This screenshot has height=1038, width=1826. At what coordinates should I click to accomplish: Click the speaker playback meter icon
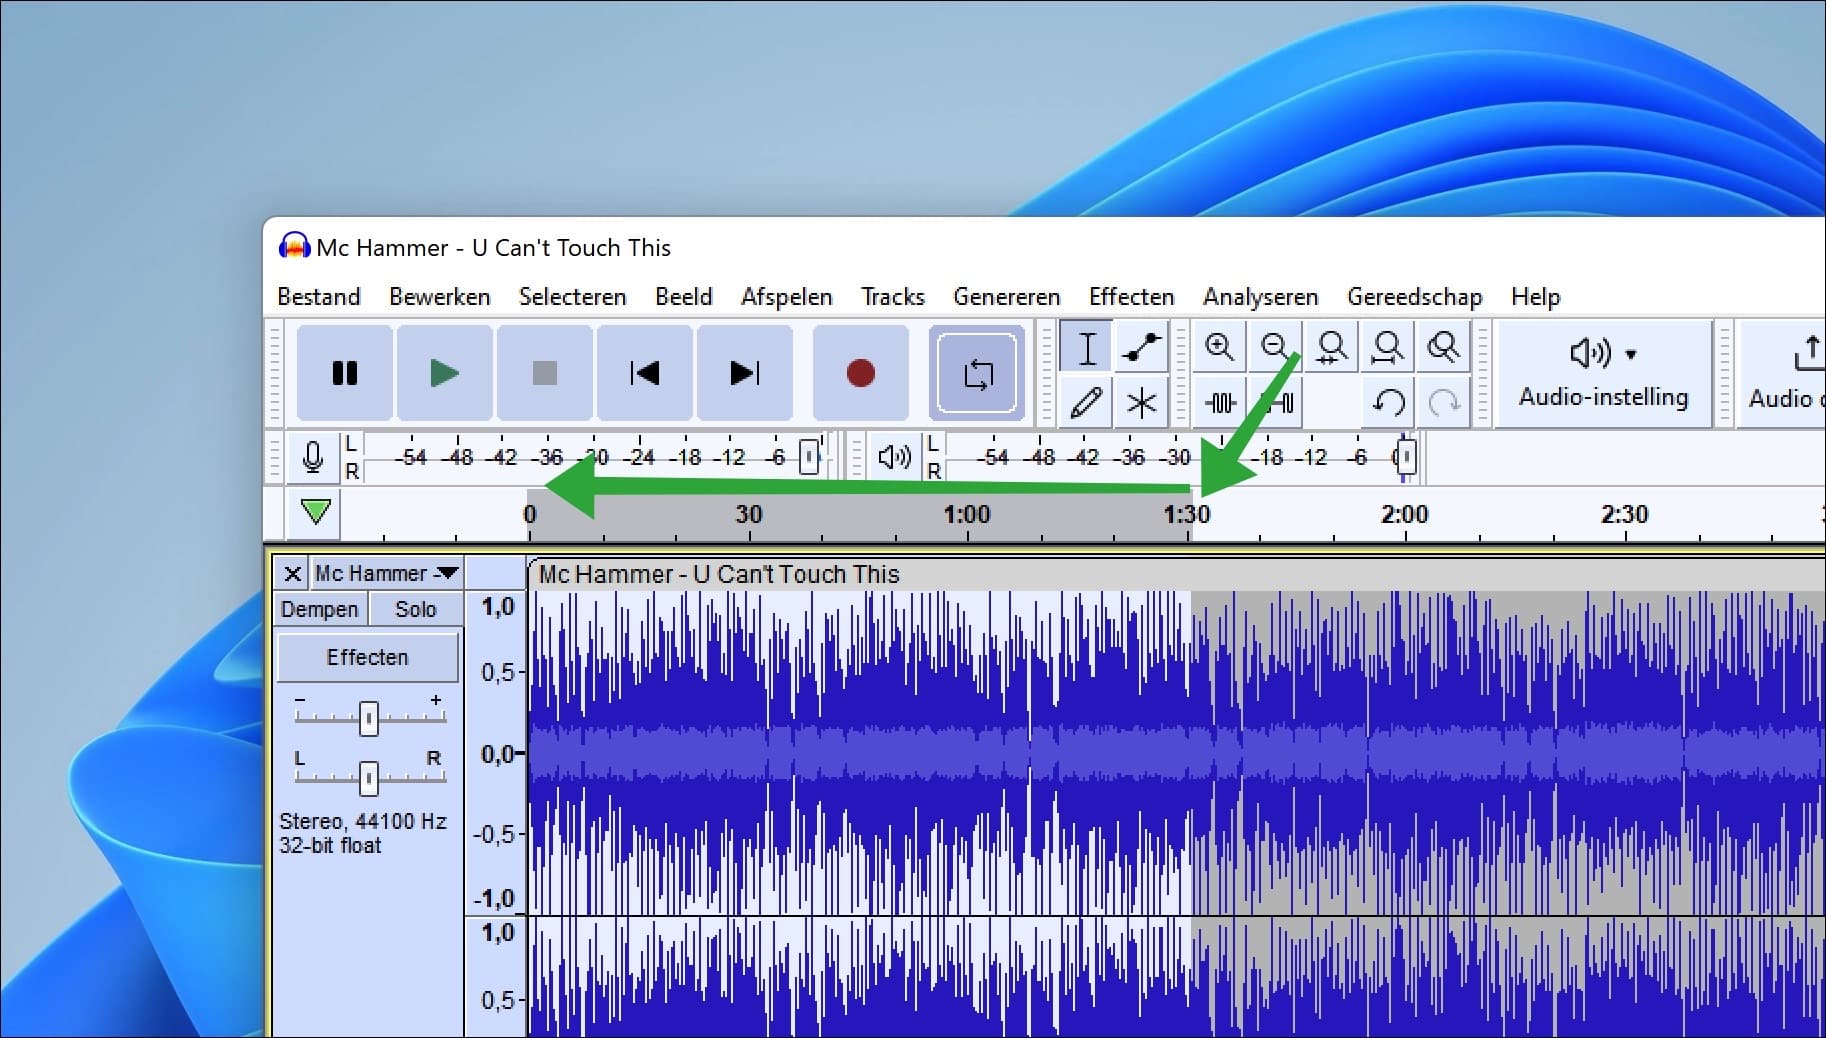click(893, 457)
